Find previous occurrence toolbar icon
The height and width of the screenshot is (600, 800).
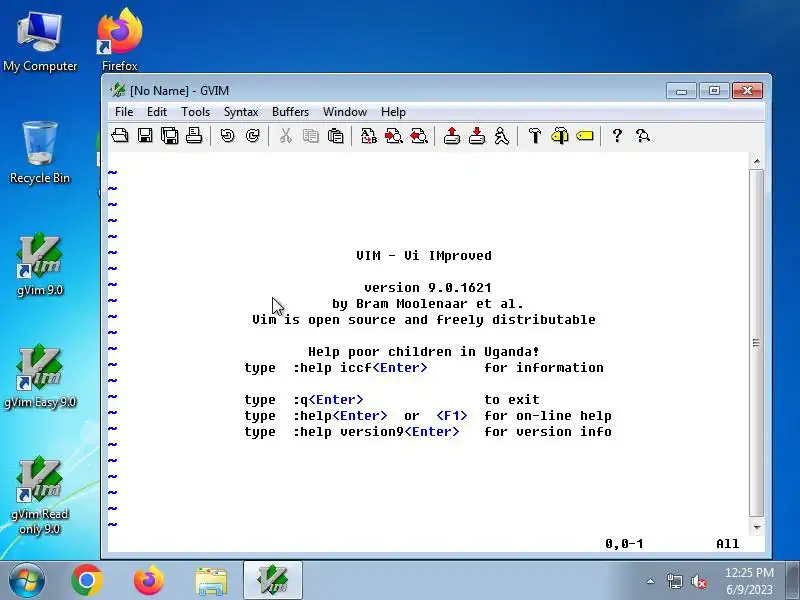(x=418, y=136)
